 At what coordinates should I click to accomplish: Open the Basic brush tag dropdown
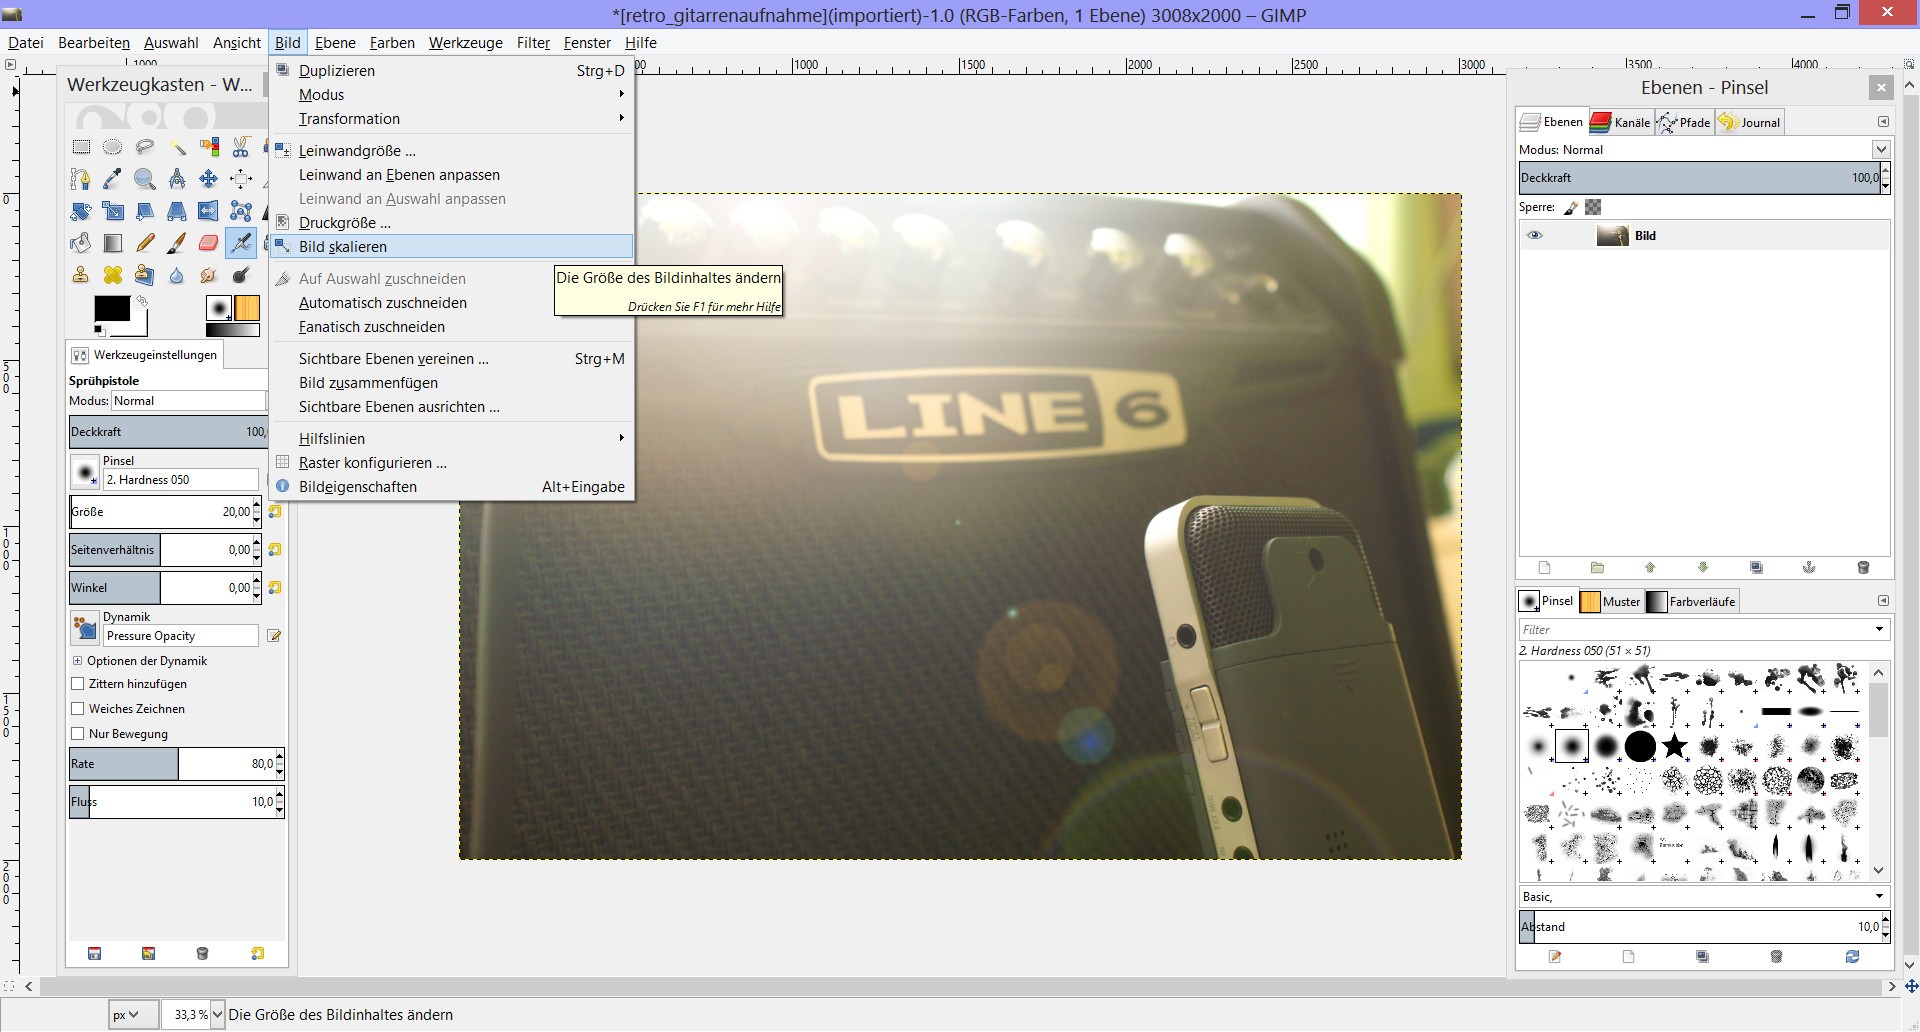click(1704, 897)
